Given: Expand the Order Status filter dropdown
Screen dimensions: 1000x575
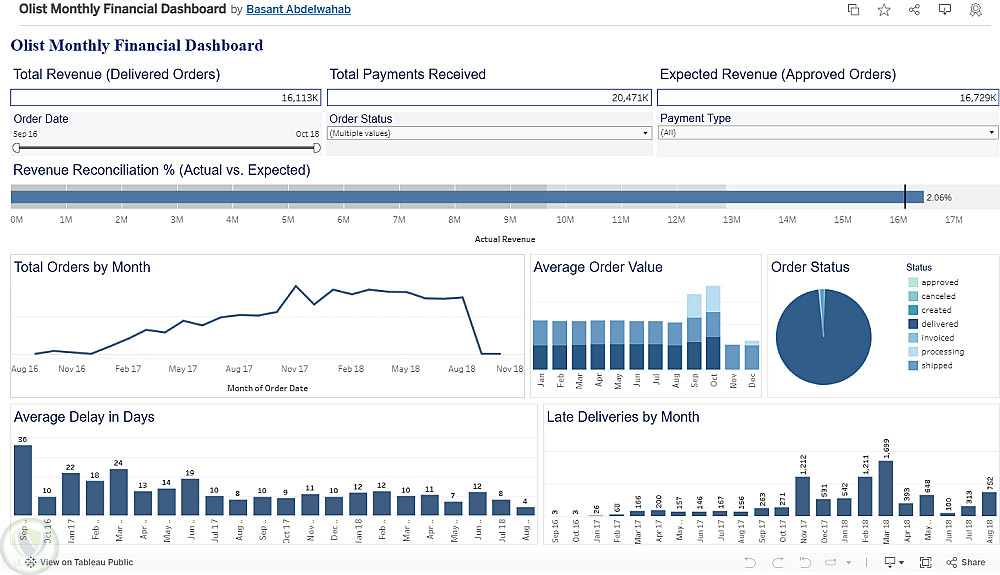Looking at the screenshot, I should 646,133.
